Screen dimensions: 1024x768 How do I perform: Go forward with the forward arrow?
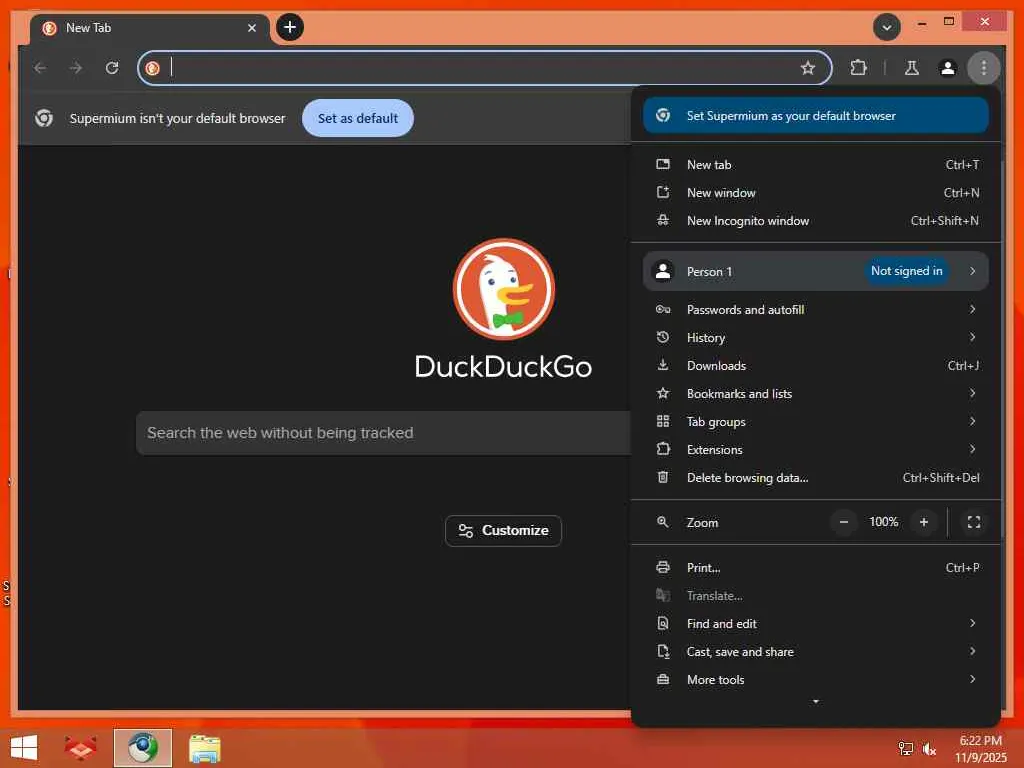pos(76,68)
